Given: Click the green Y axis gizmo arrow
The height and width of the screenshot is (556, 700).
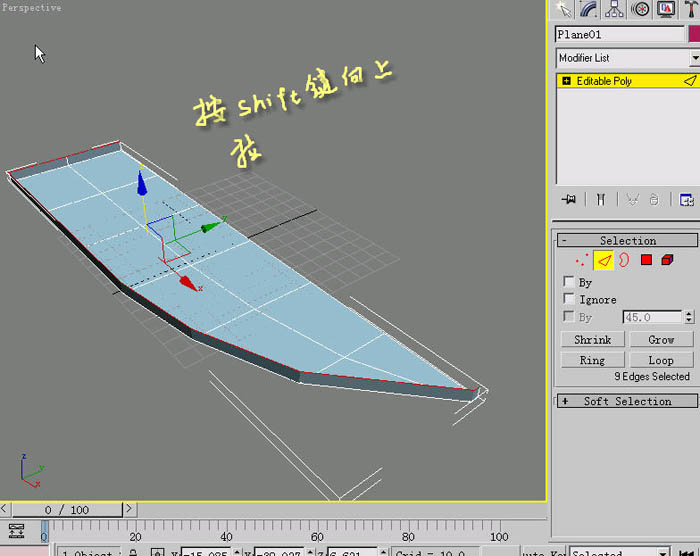Looking at the screenshot, I should pos(212,226).
